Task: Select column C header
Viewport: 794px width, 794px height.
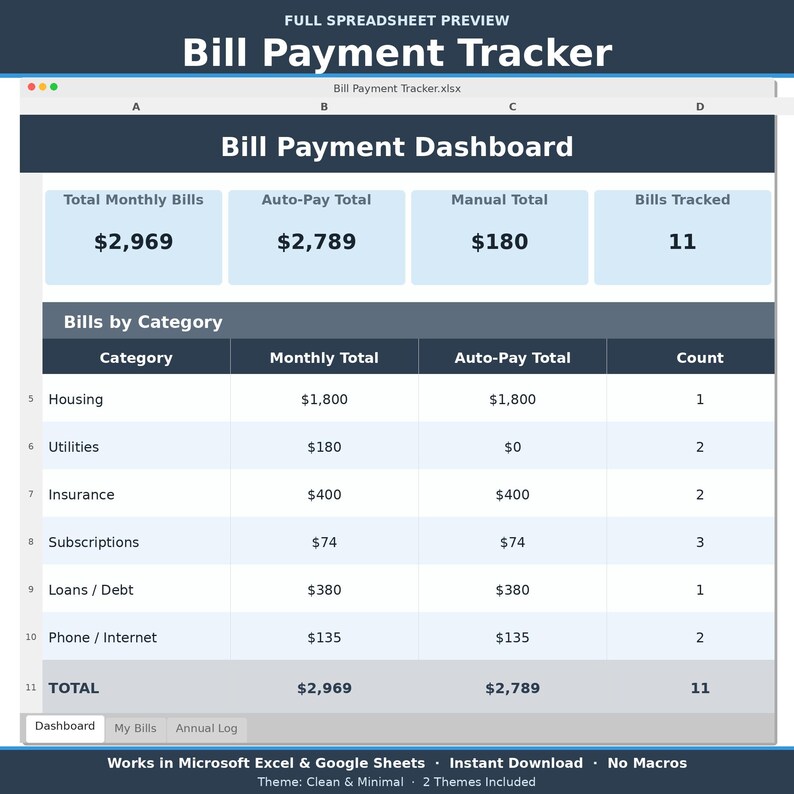Action: pos(512,106)
